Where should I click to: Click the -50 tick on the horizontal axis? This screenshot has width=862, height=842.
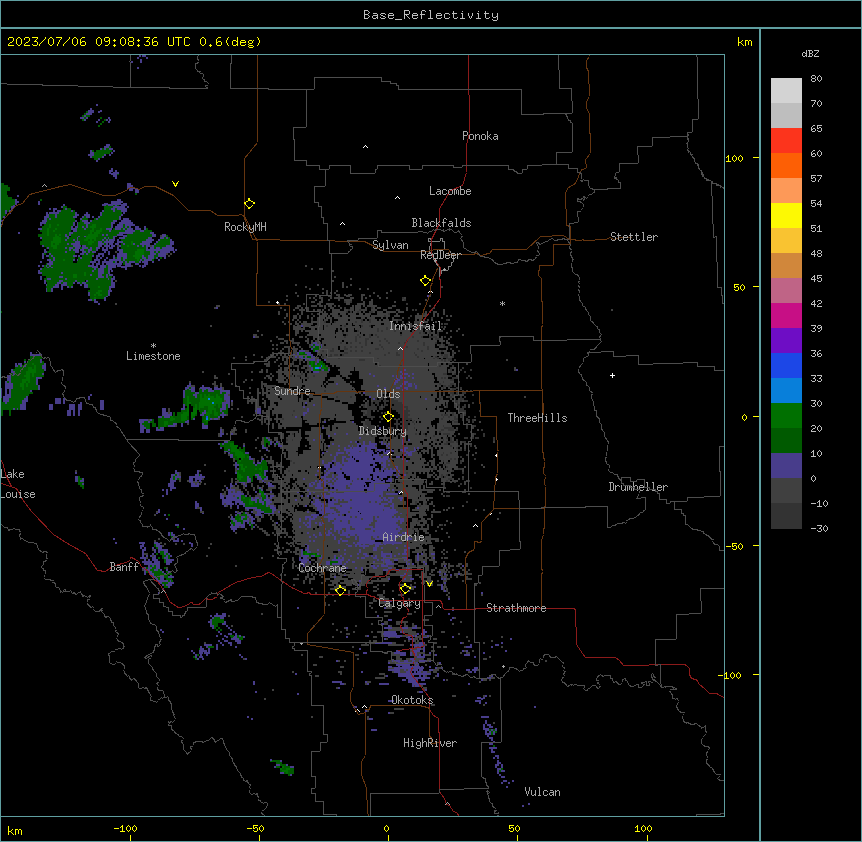pyautogui.click(x=255, y=828)
